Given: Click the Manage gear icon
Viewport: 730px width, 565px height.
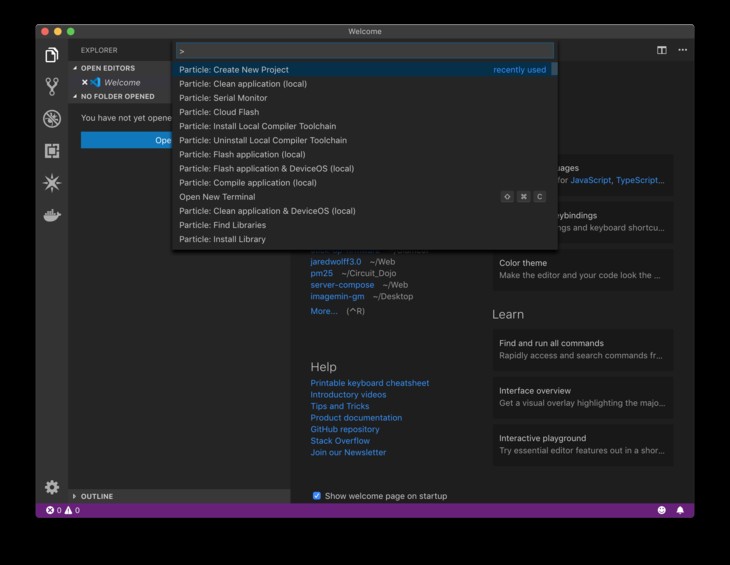Looking at the screenshot, I should 52,487.
